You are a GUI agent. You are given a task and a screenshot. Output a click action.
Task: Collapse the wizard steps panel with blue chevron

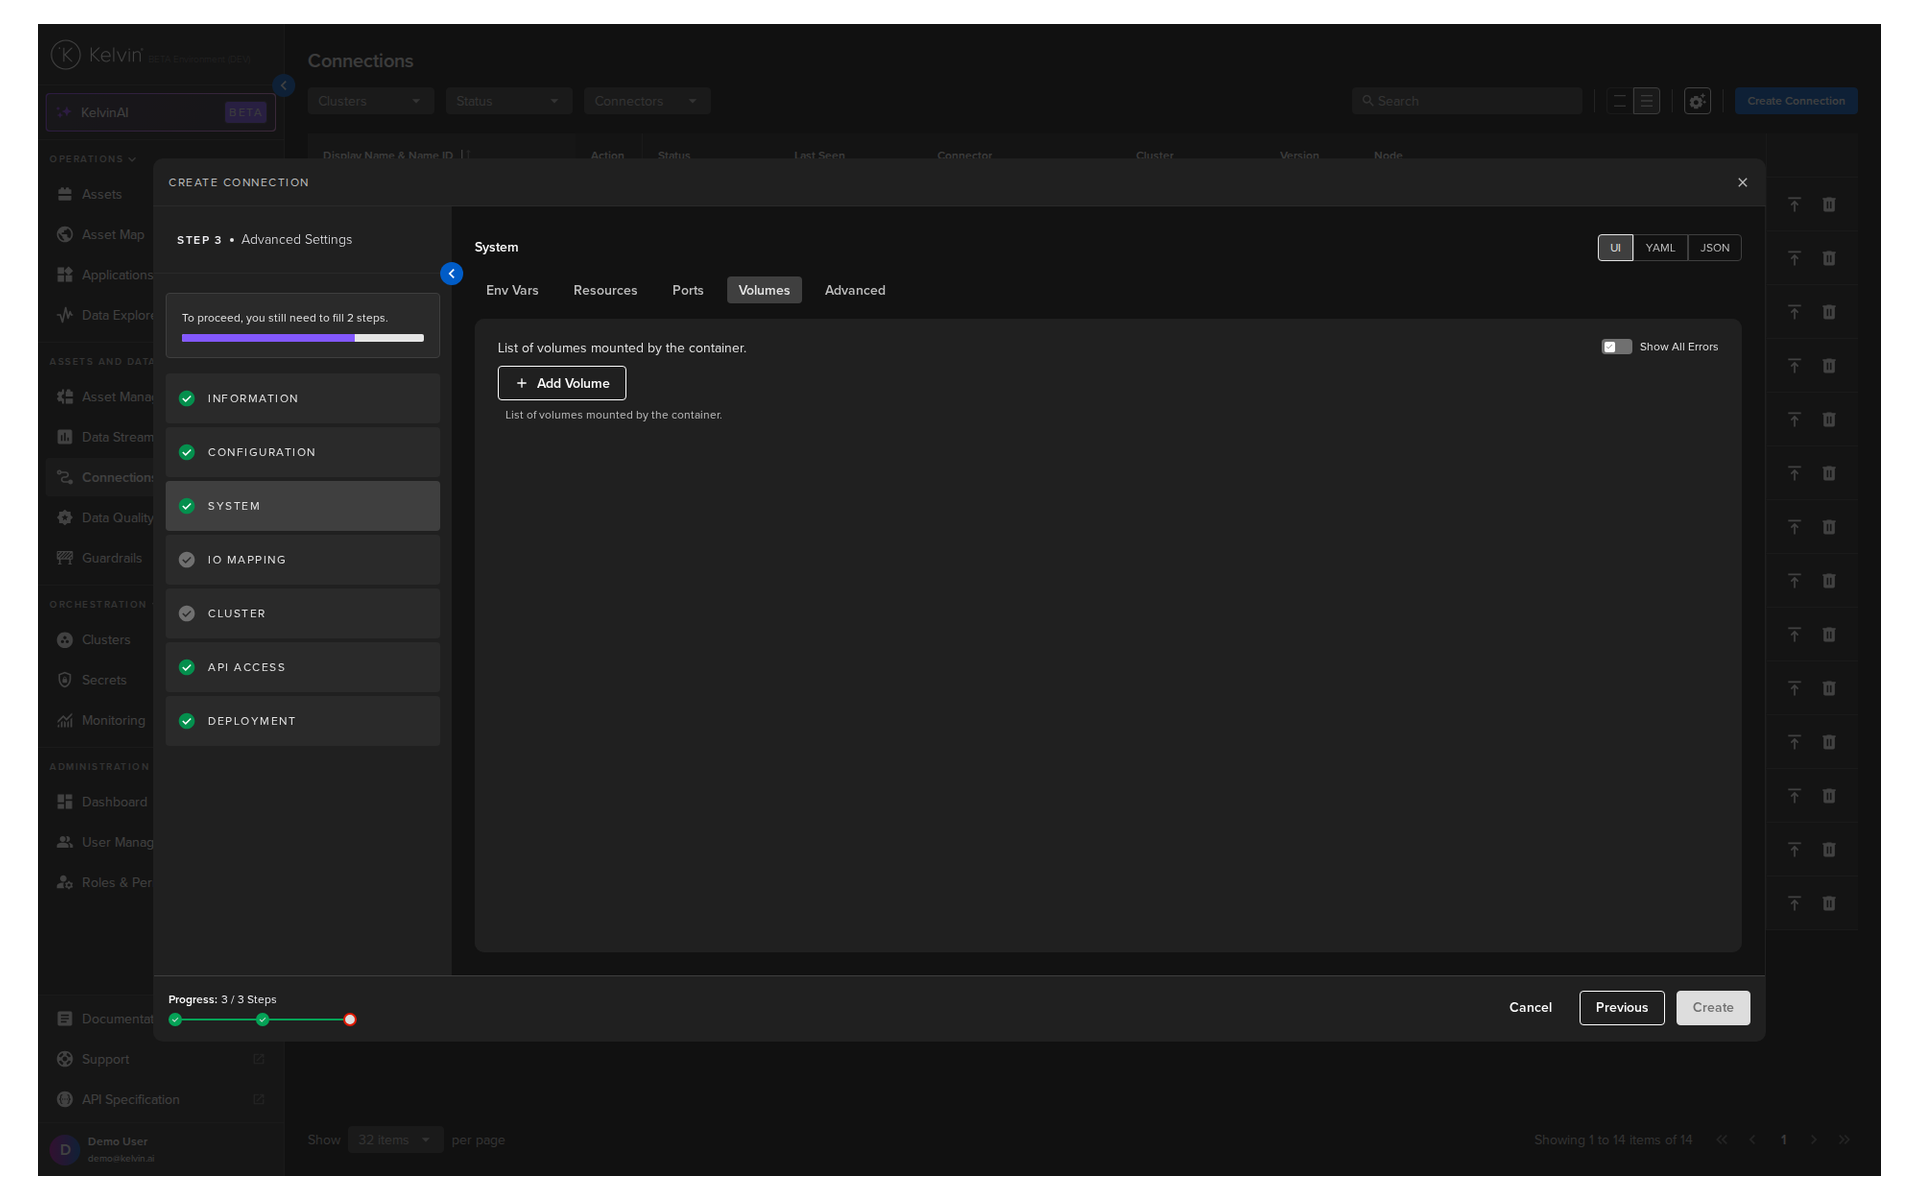(451, 274)
